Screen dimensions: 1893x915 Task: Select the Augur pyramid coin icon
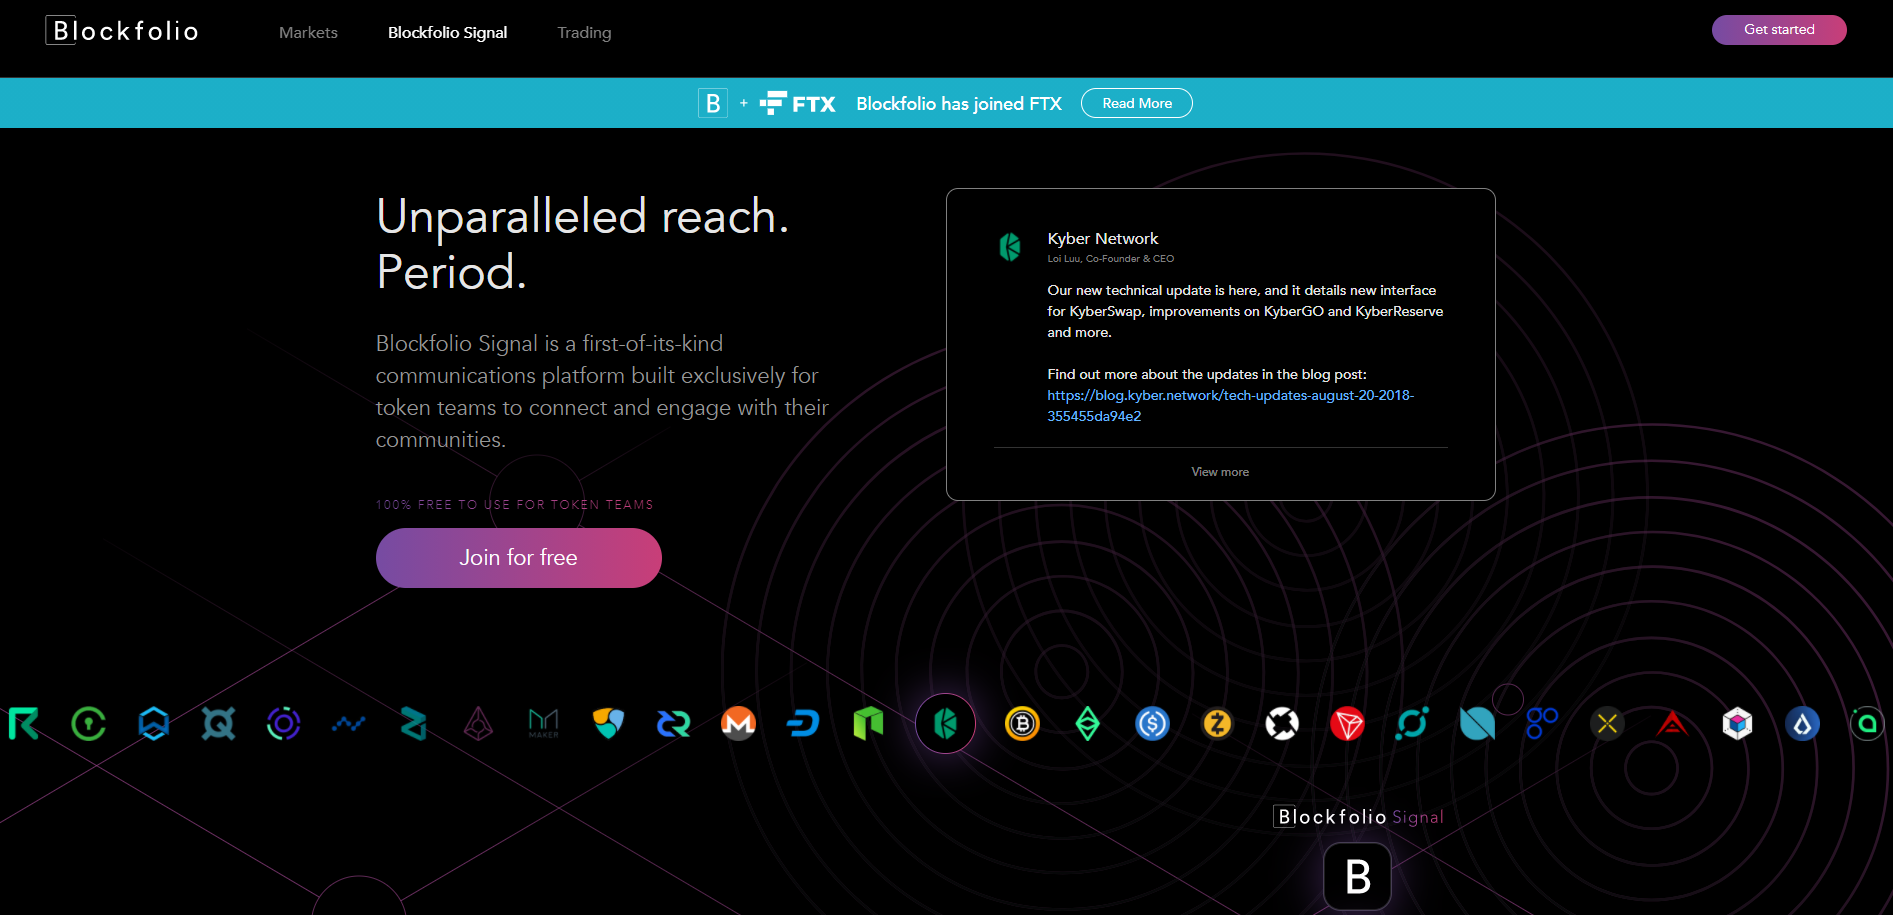479,723
